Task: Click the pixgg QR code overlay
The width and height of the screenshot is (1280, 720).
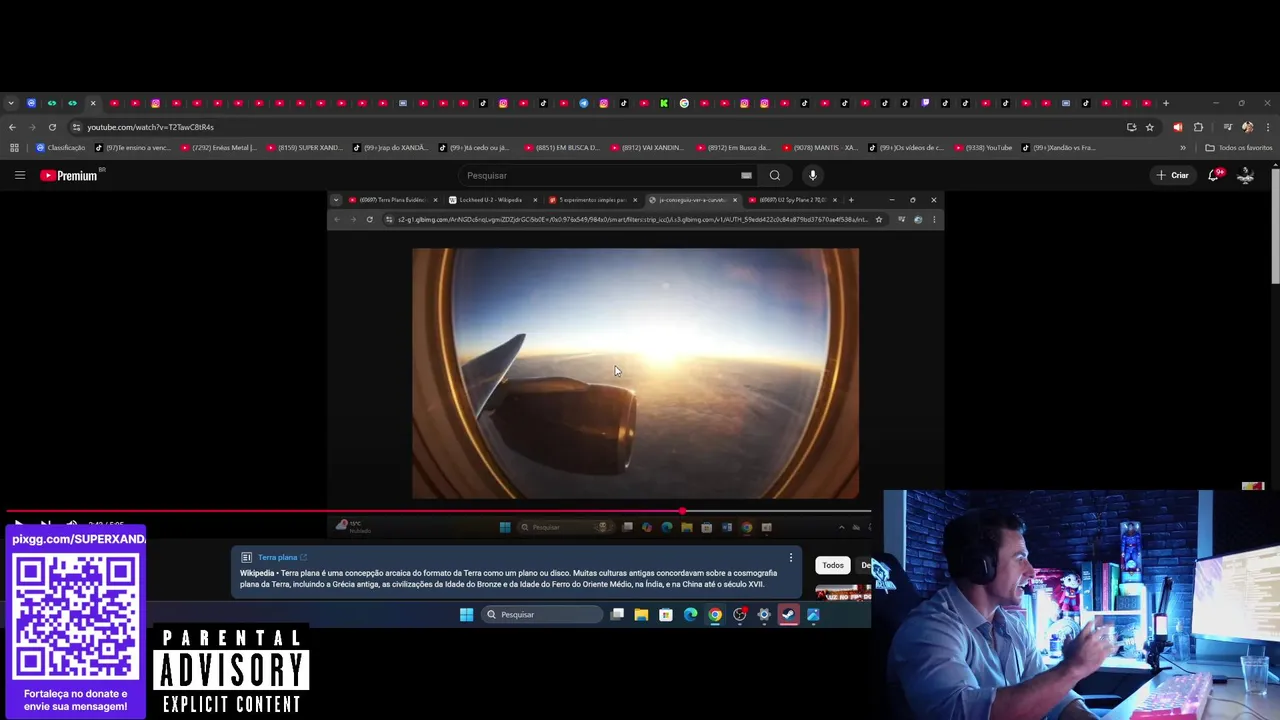Action: pos(75,616)
